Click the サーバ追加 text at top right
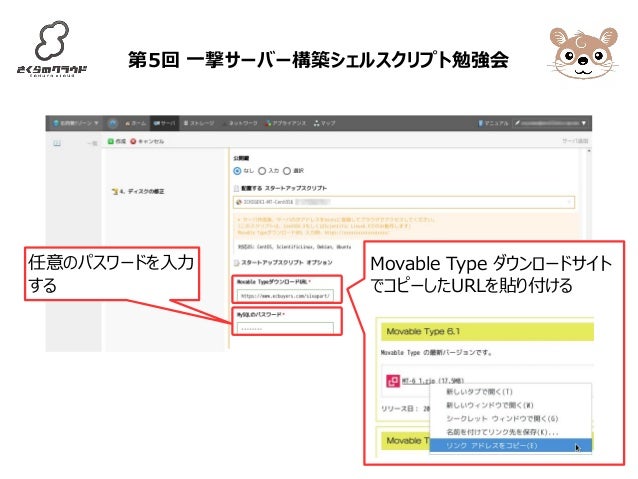The width and height of the screenshot is (638, 479). [575, 141]
